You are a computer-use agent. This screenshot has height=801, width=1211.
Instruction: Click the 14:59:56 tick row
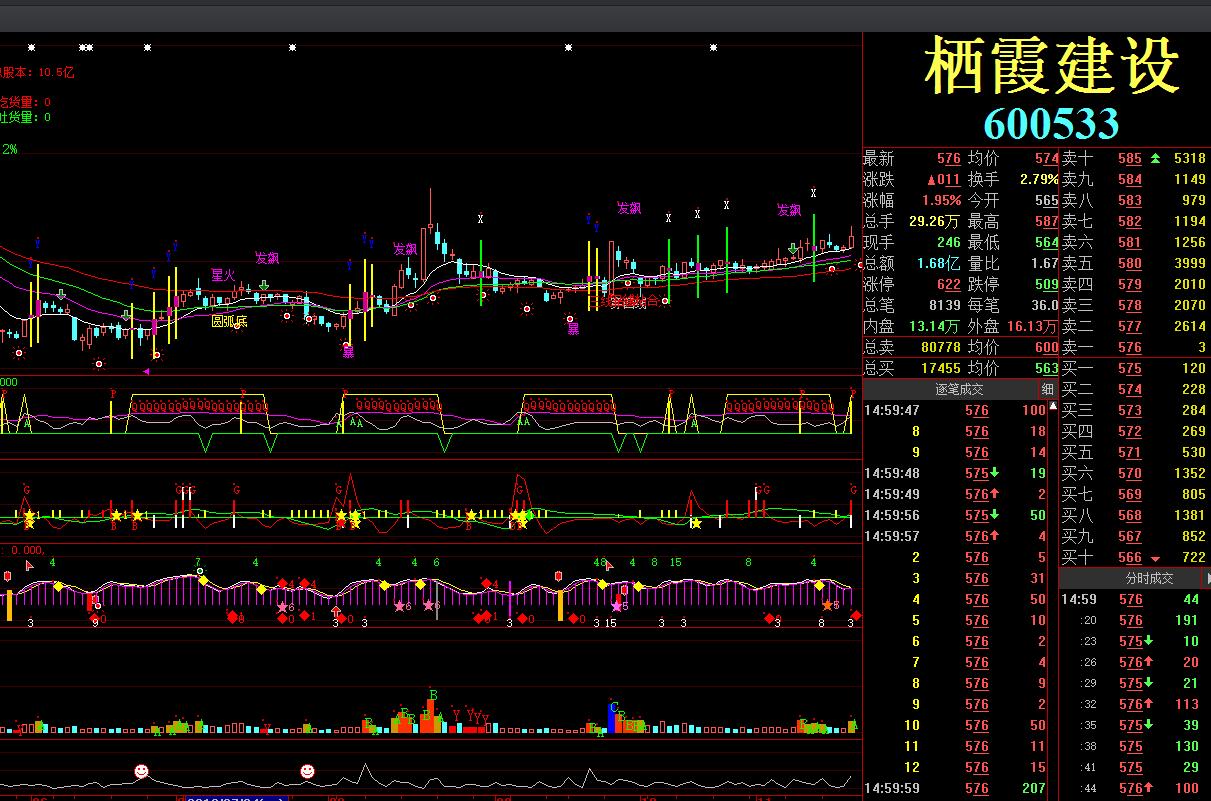(x=955, y=515)
